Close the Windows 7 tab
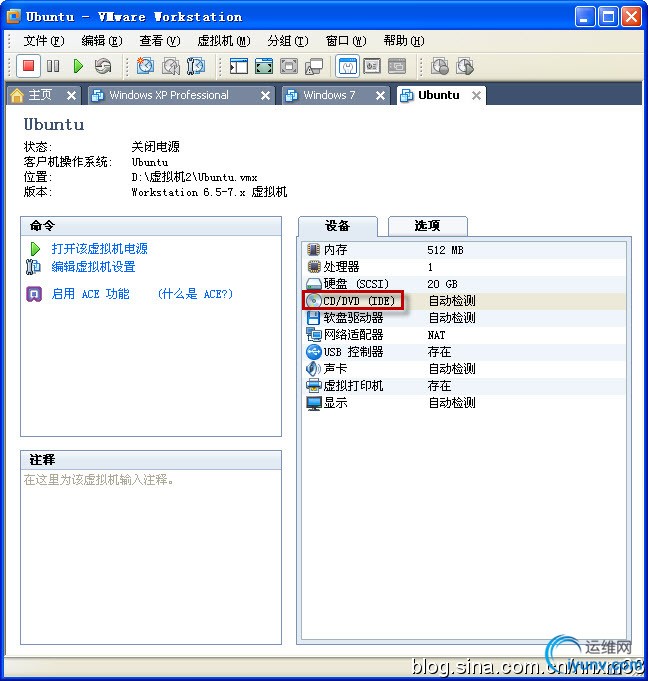The width and height of the screenshot is (648, 681). tap(380, 96)
